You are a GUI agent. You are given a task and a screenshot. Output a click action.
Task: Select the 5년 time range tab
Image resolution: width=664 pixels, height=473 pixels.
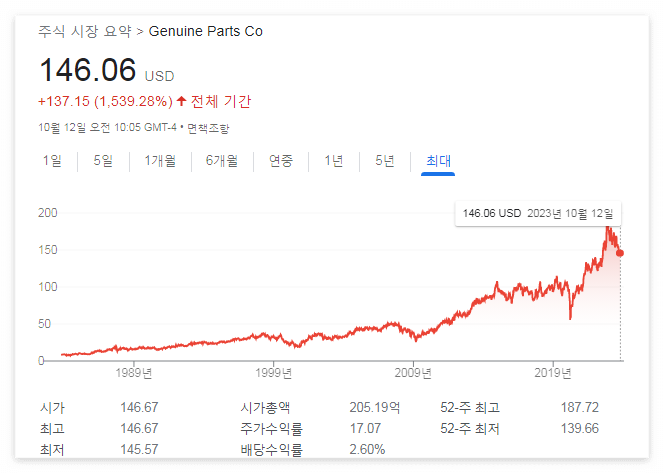pos(385,161)
